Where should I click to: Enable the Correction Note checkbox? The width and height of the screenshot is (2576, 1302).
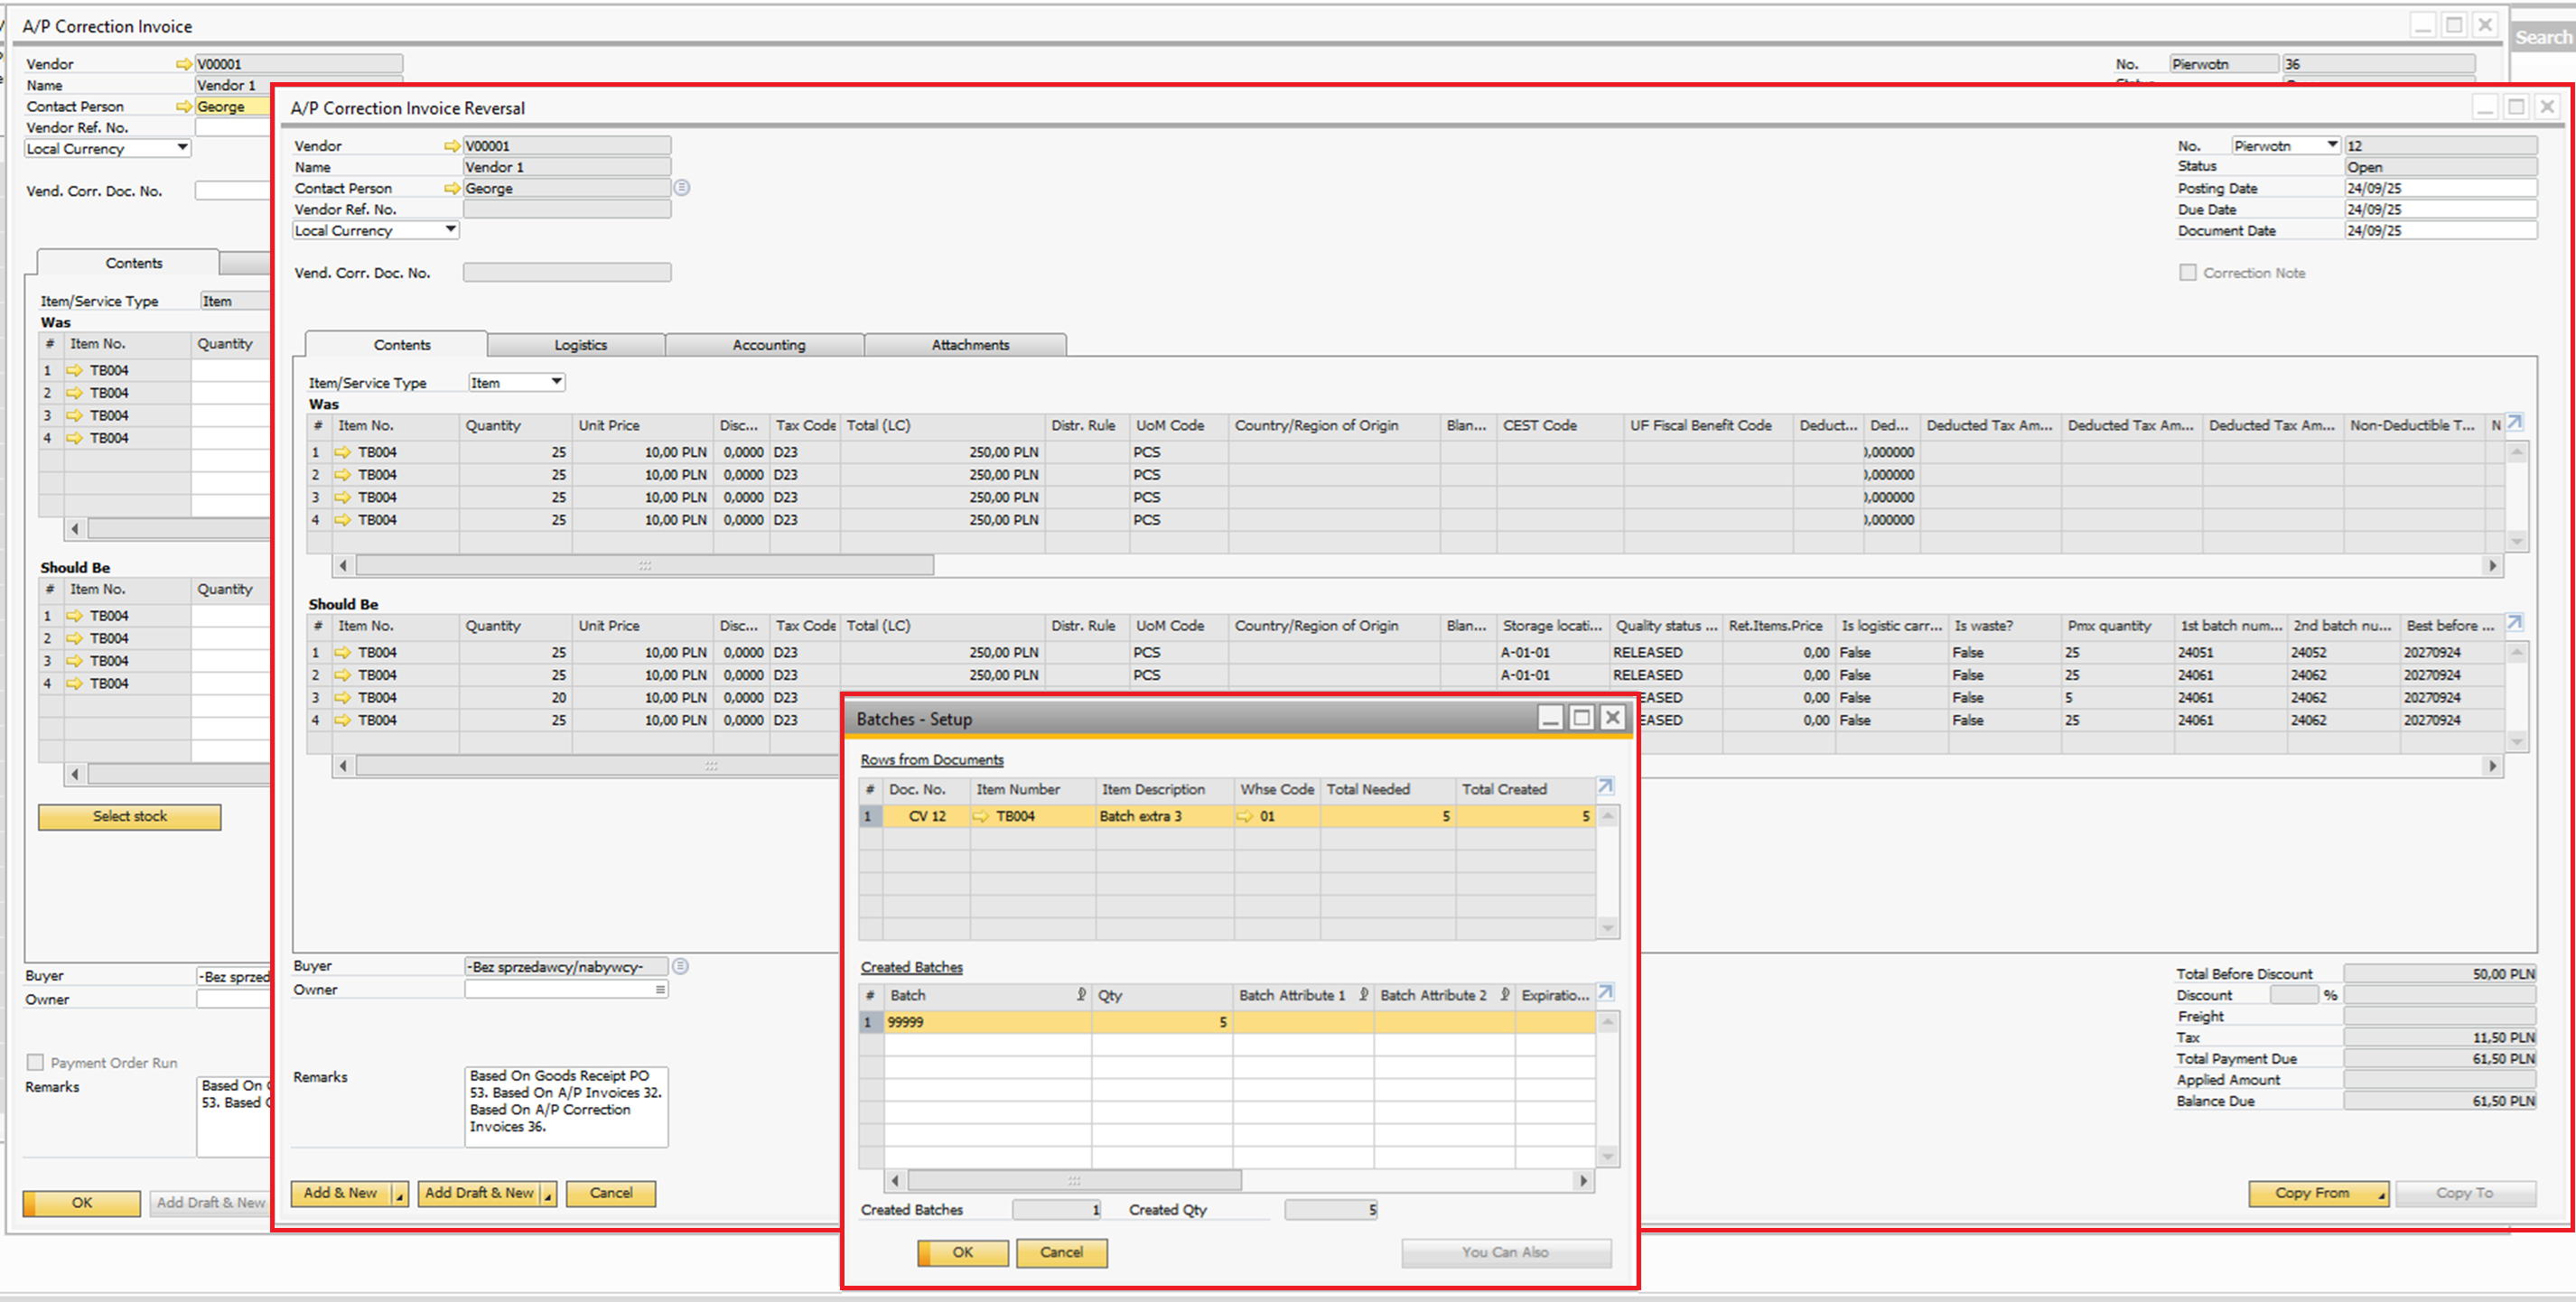tap(2188, 273)
